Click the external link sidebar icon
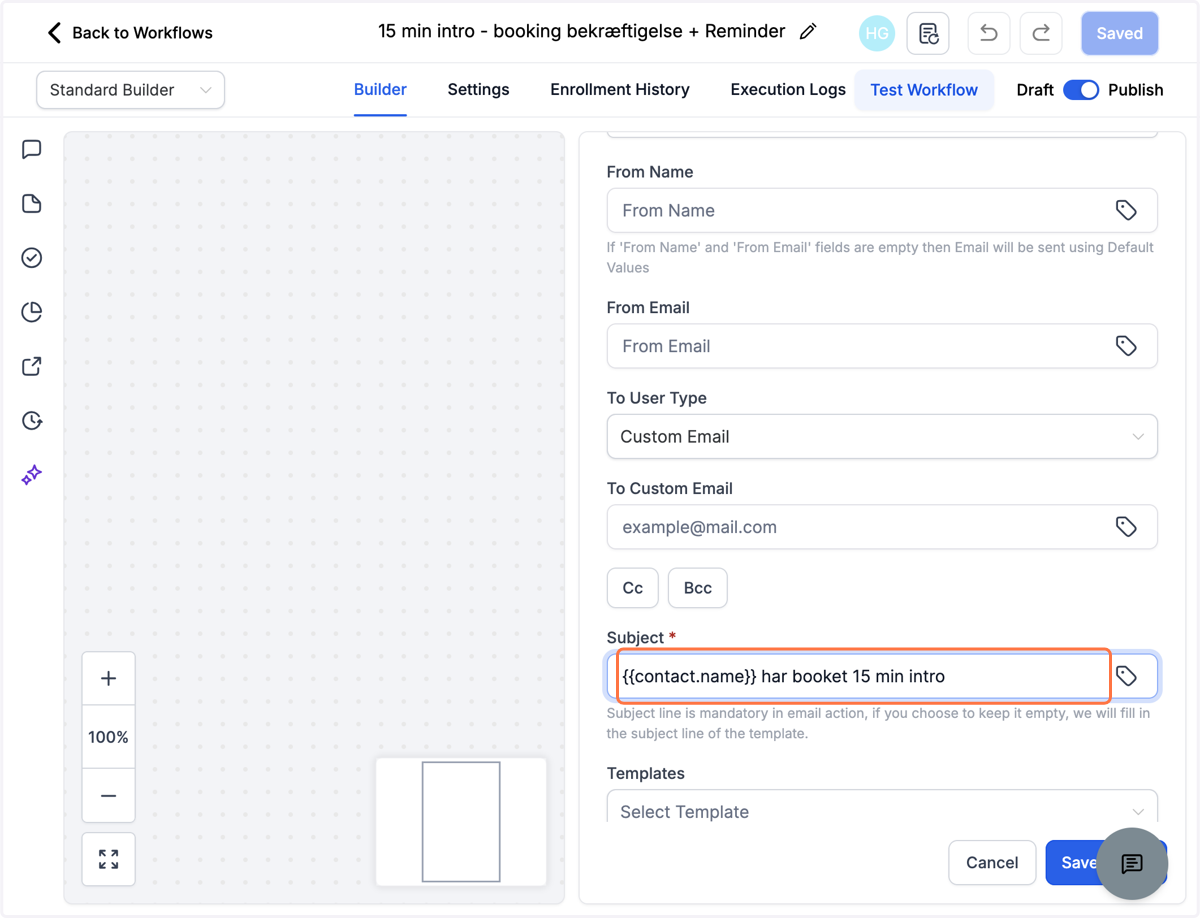This screenshot has width=1200, height=918. [x=32, y=366]
